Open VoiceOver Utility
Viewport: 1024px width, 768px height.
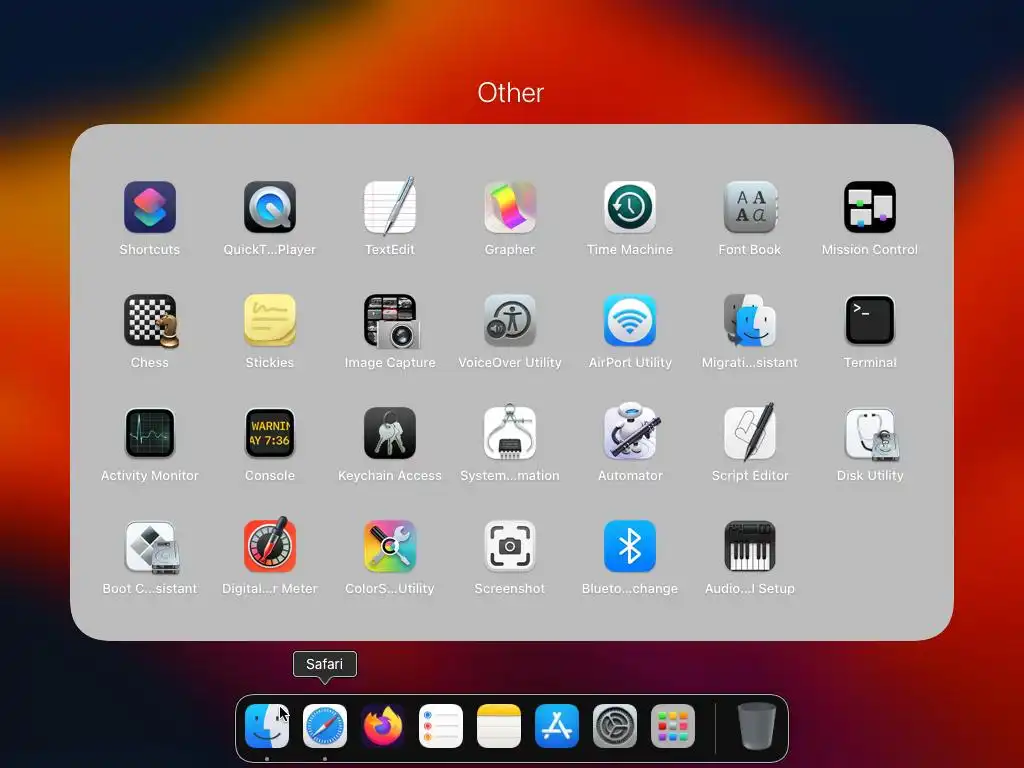point(510,320)
